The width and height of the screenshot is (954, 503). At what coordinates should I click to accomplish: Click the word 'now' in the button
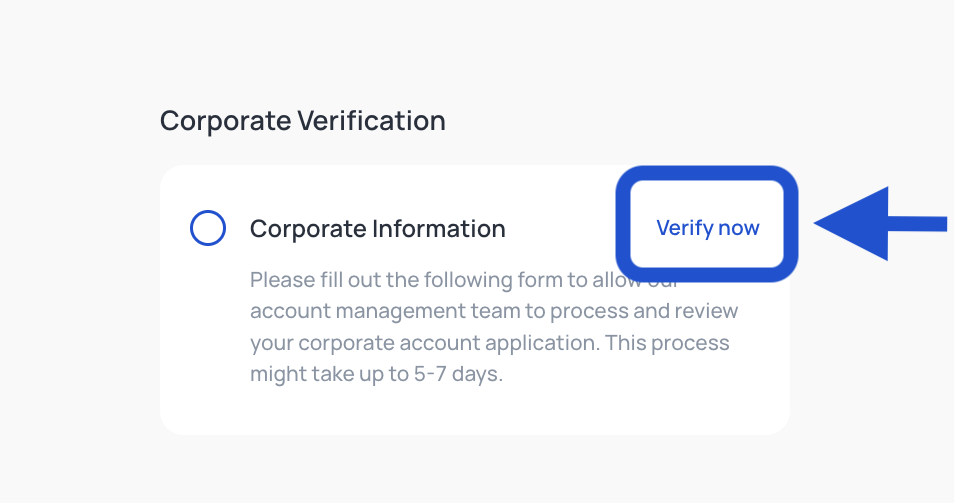coord(739,229)
